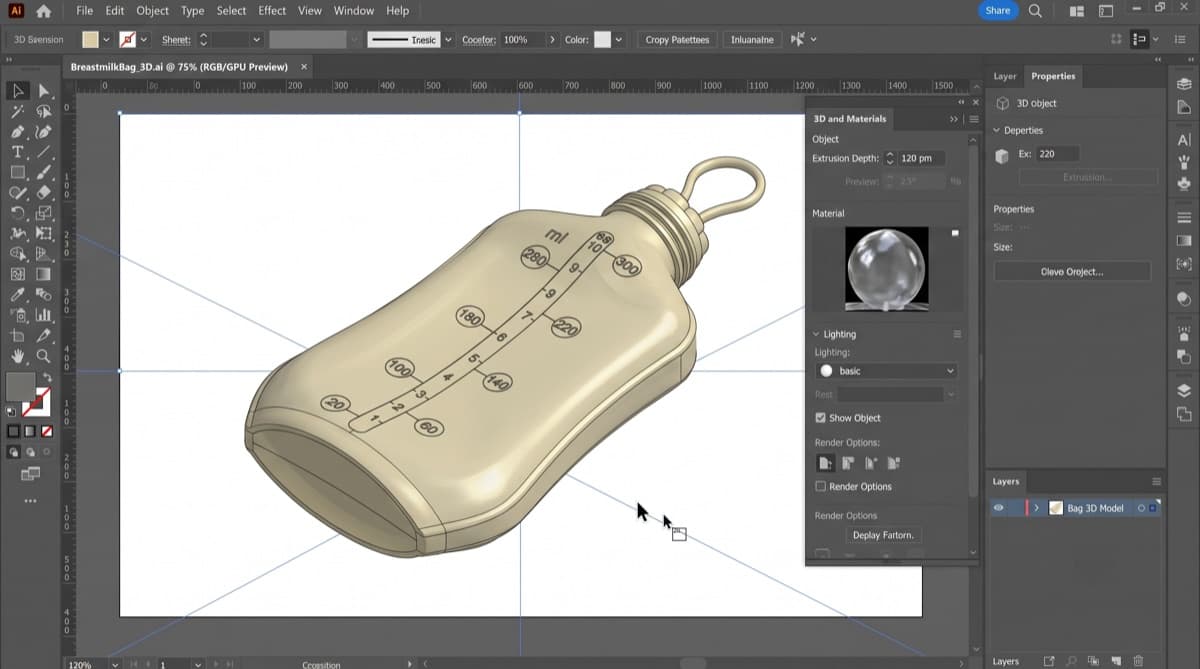Select the Direct Selection tool

click(43, 91)
